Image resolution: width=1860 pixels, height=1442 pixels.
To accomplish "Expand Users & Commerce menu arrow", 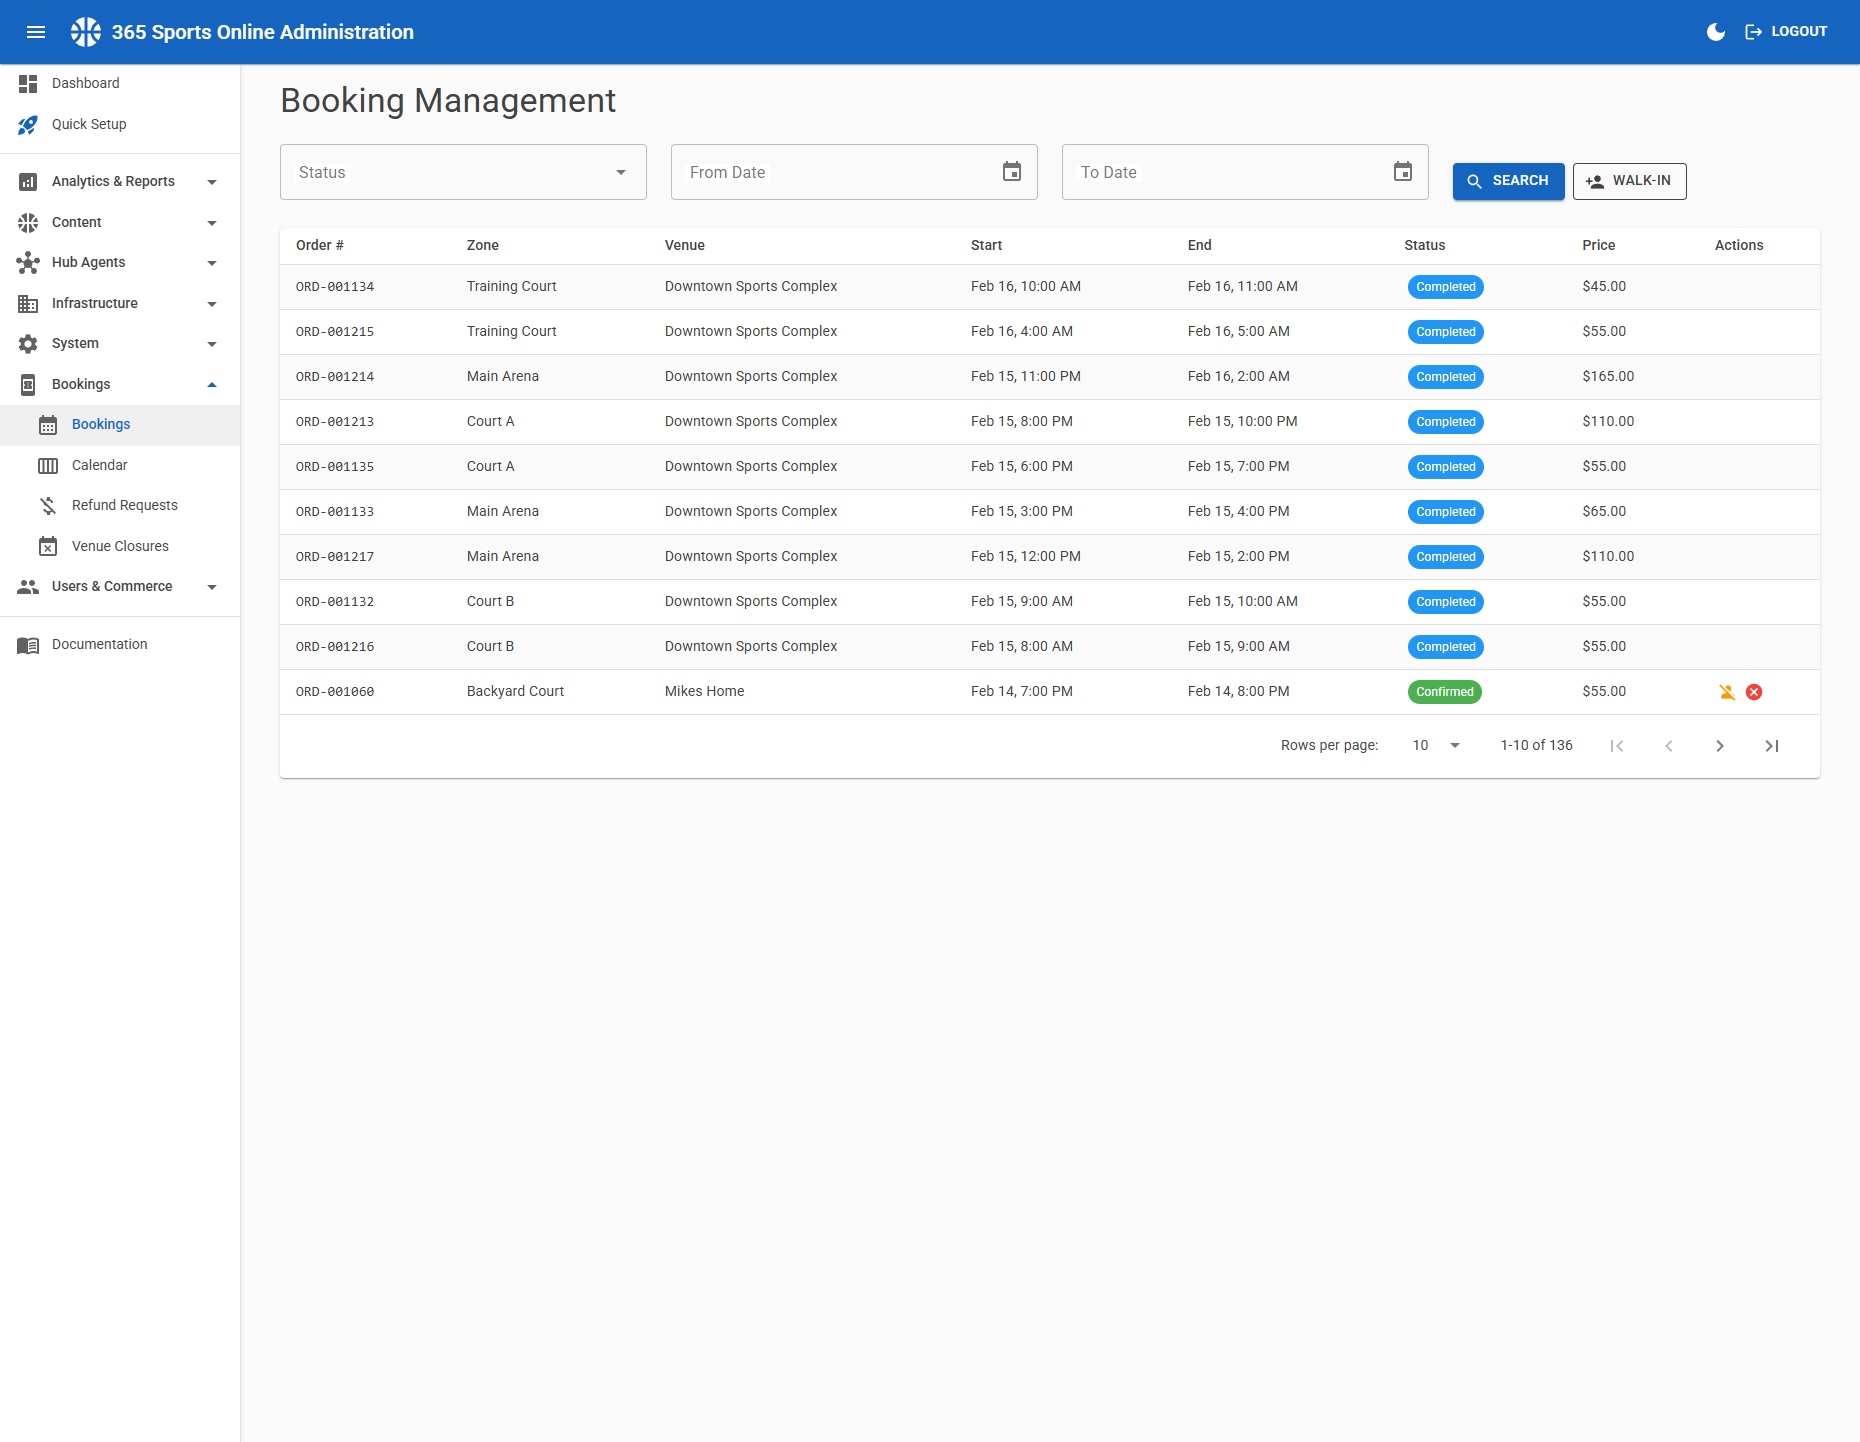I will [x=212, y=587].
